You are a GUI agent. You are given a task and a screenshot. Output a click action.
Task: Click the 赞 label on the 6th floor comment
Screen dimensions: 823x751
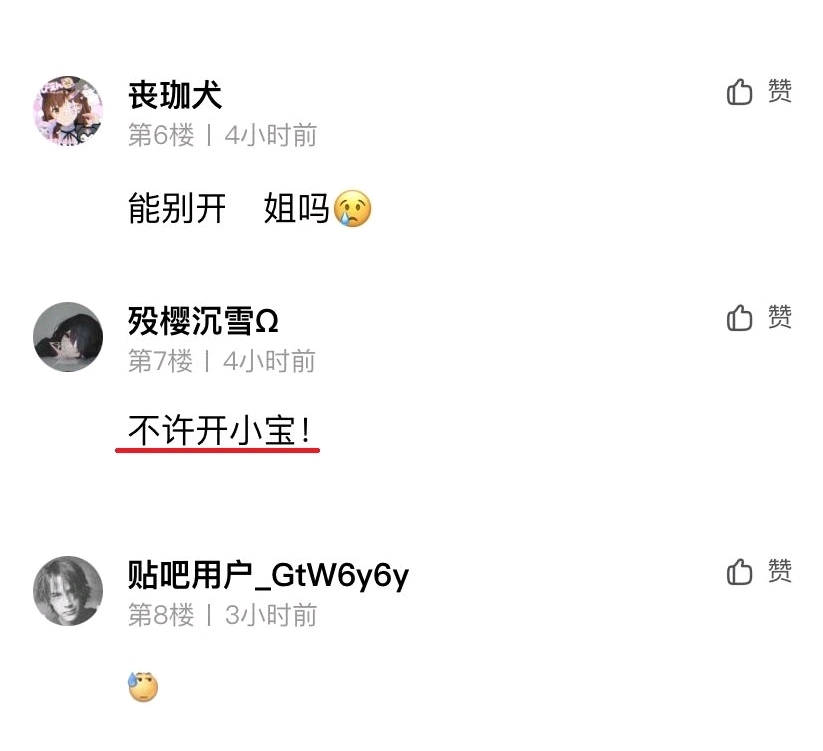[780, 91]
